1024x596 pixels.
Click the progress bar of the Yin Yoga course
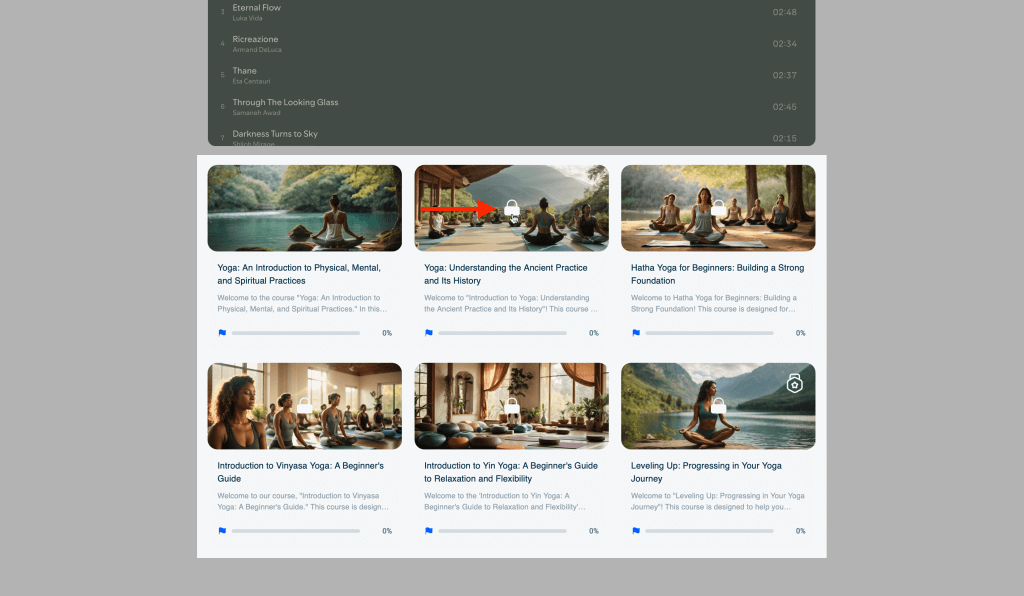(x=502, y=531)
